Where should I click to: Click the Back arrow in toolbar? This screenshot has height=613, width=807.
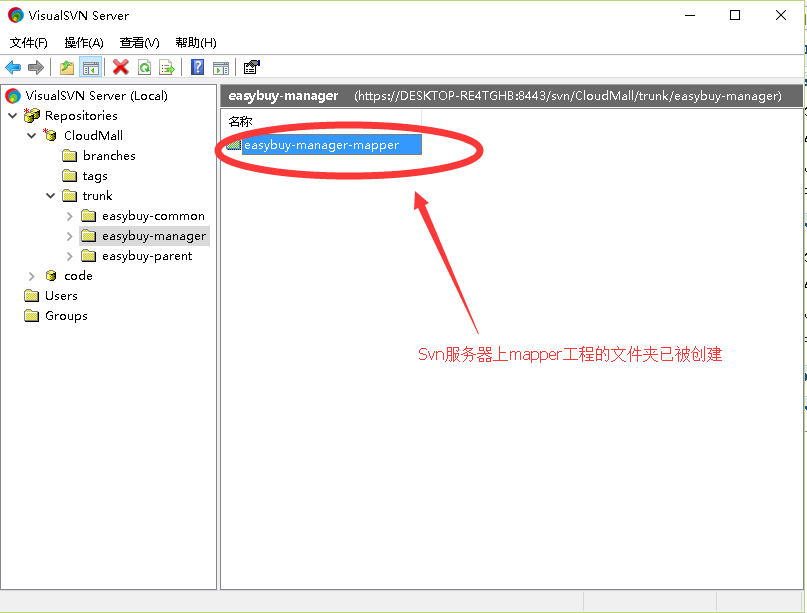(13, 67)
